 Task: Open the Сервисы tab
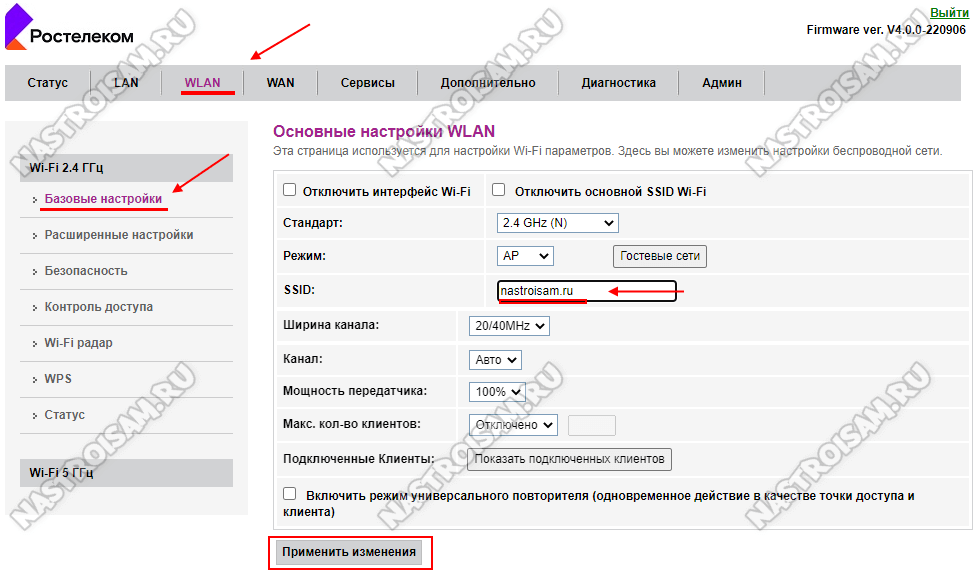point(367,83)
